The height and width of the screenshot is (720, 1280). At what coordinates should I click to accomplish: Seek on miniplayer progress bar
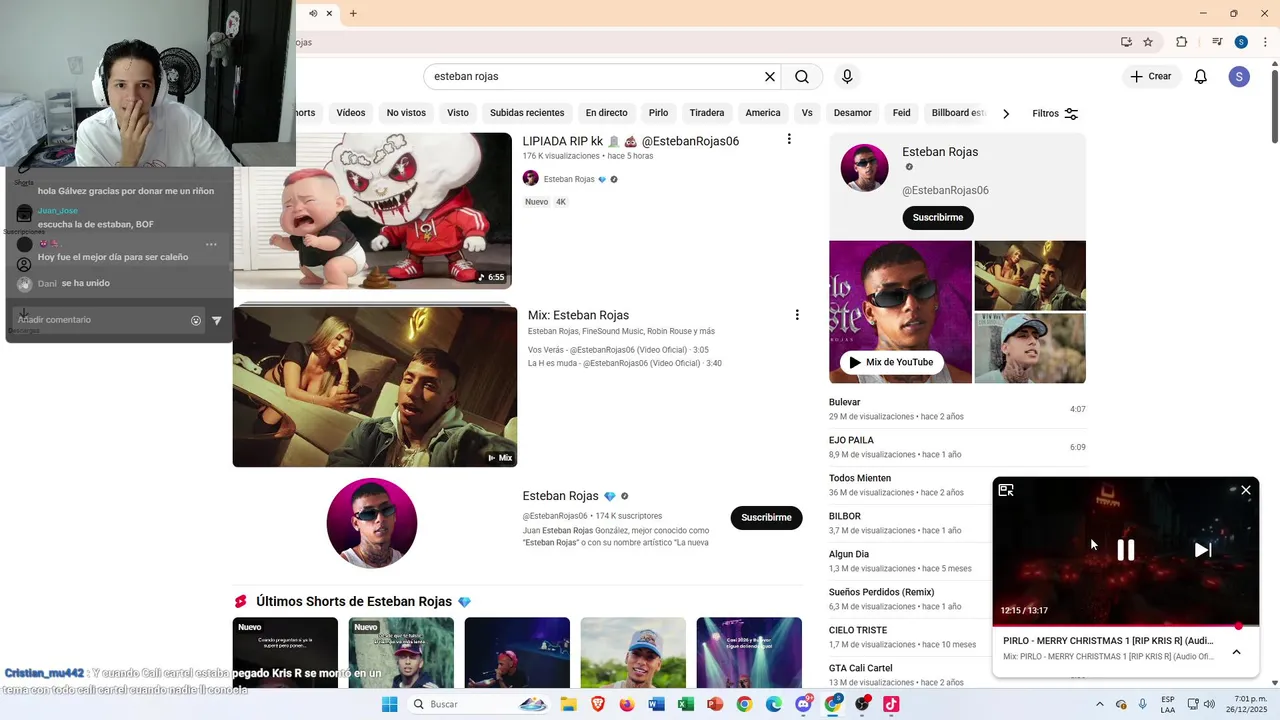[x=1125, y=626]
